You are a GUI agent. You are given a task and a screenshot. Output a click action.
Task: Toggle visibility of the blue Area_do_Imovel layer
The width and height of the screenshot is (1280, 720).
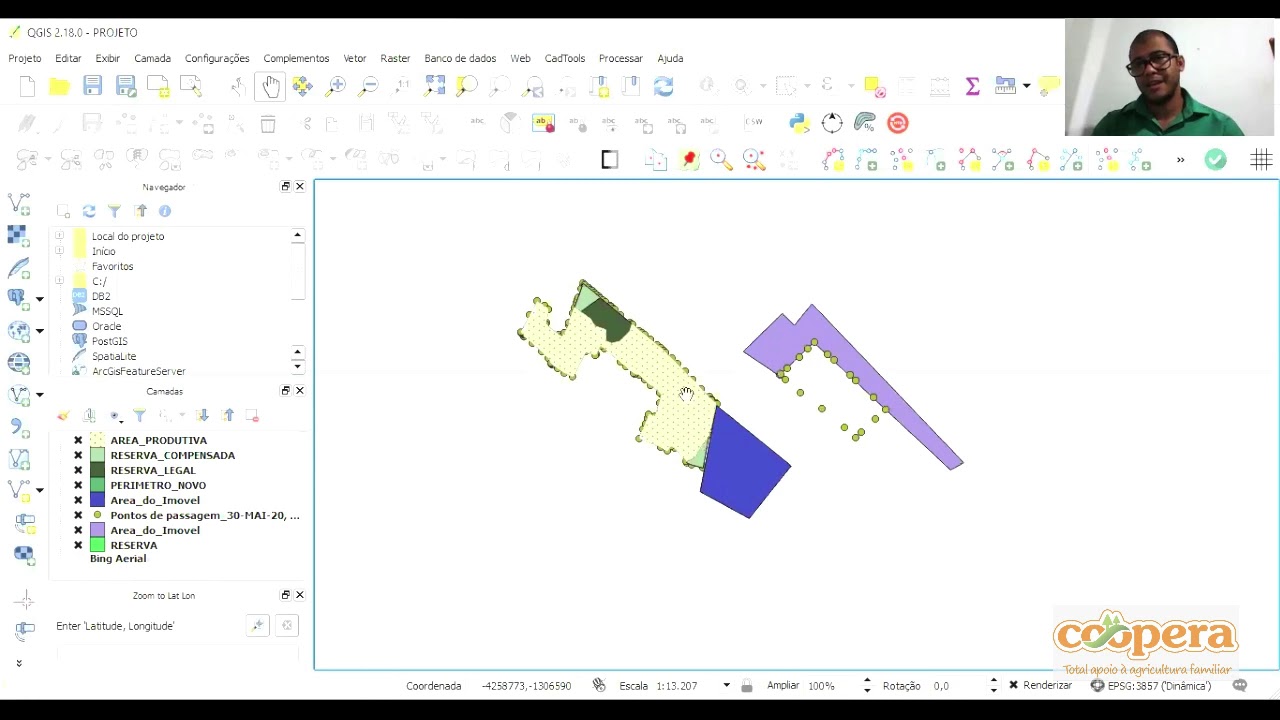[x=78, y=500]
